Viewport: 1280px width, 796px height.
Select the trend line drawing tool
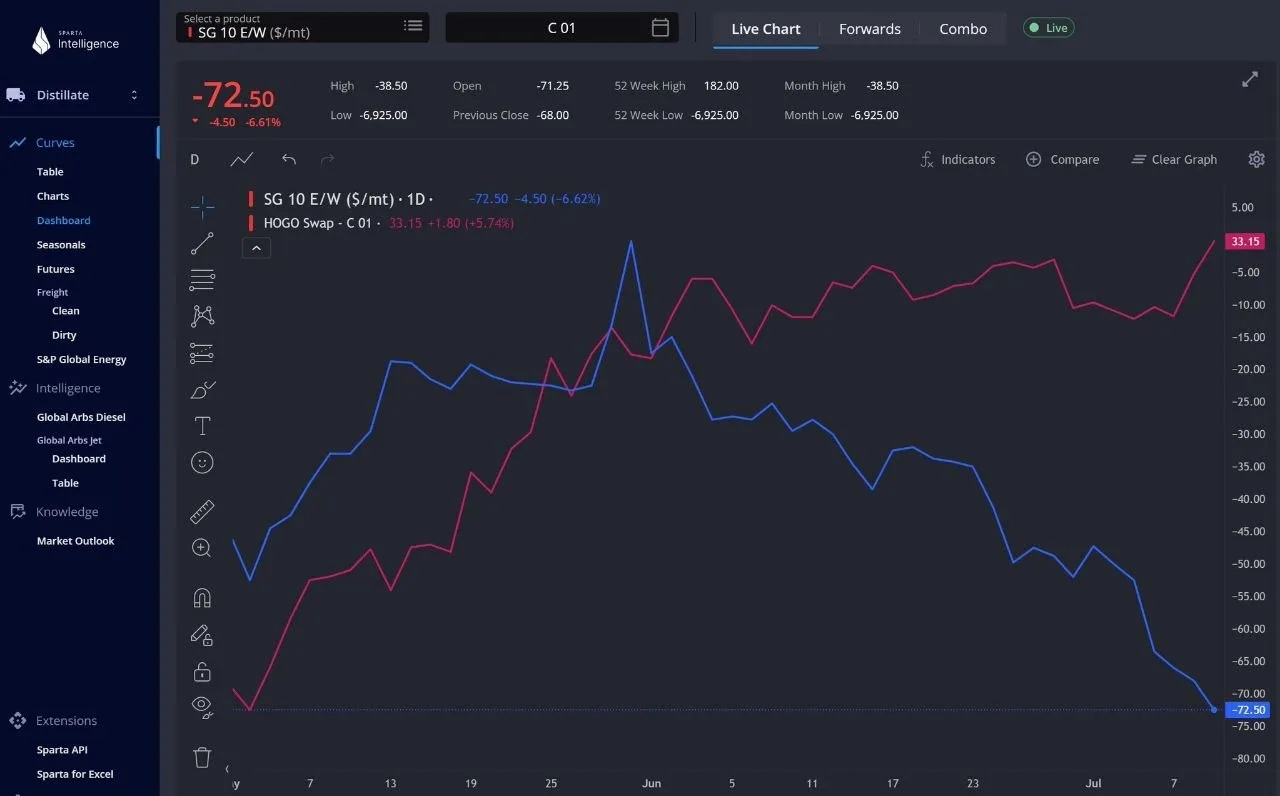(202, 243)
